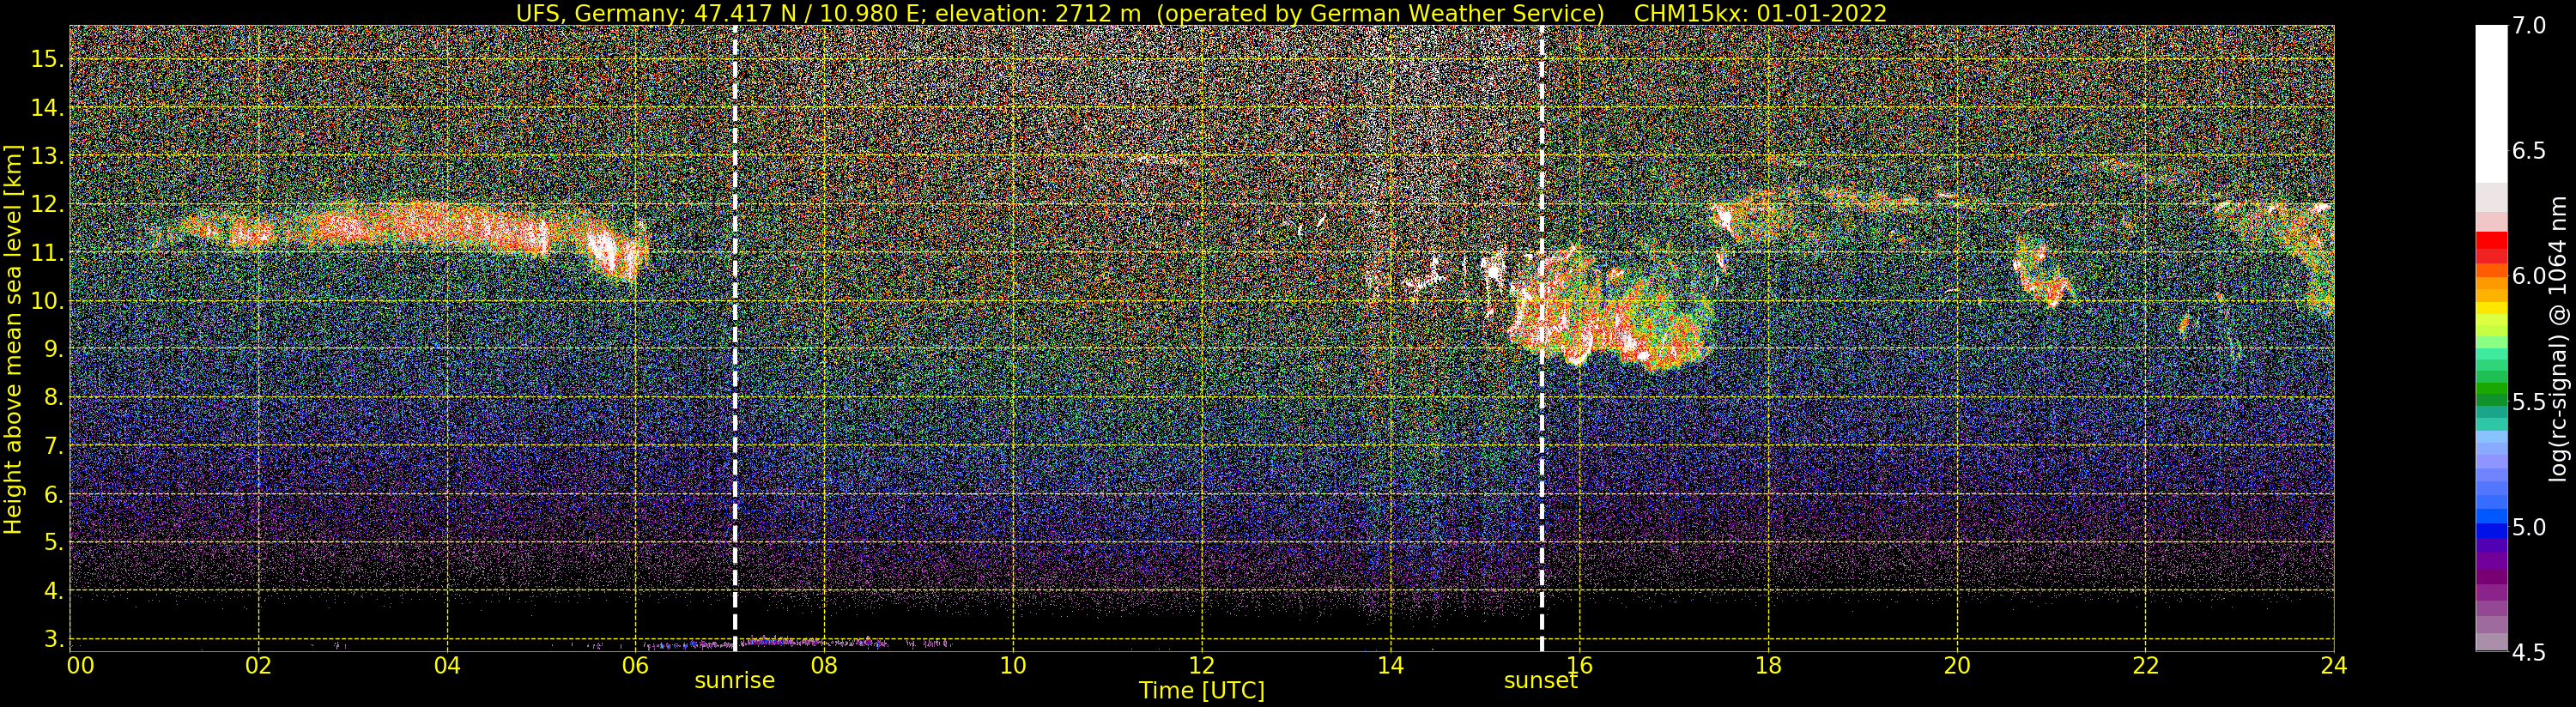Click the time axis tick "16"

coord(1579,665)
